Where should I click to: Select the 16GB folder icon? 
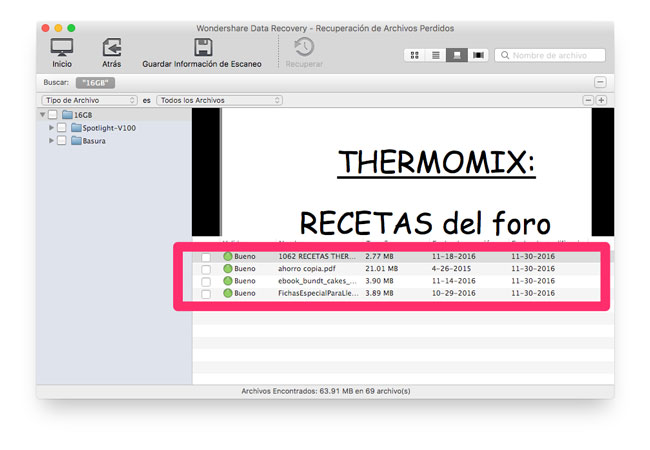click(67, 115)
